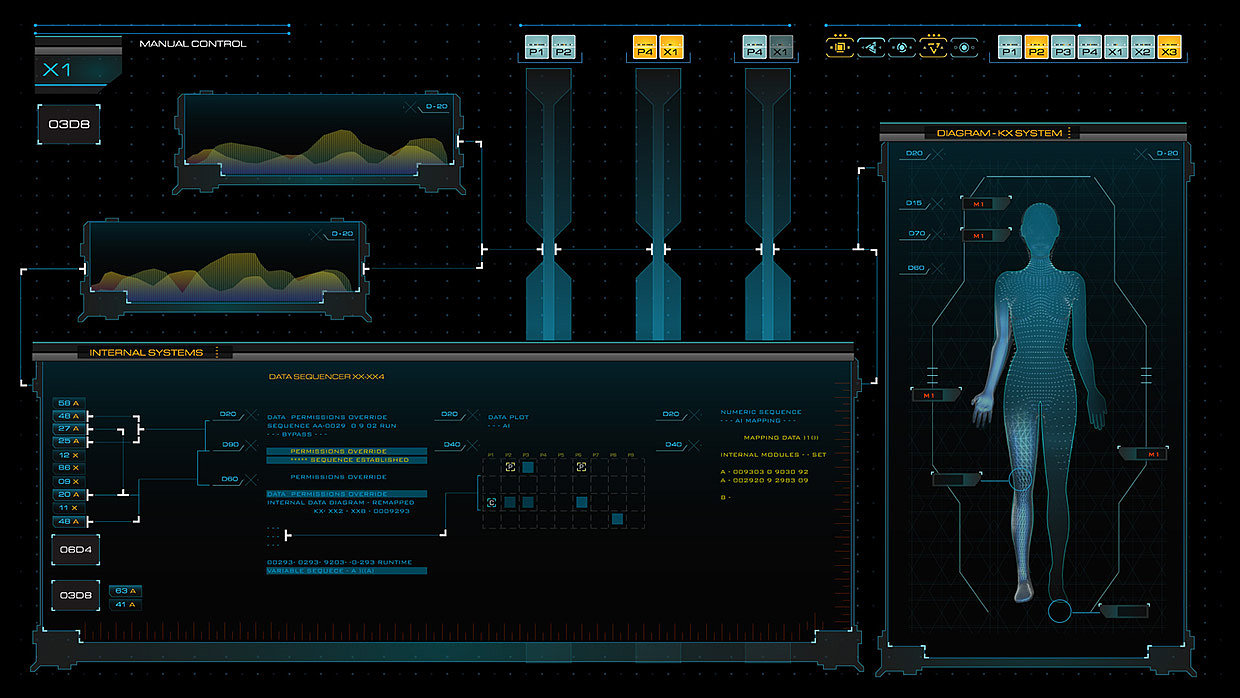Click the D15 label in the KX diagram
The width and height of the screenshot is (1240, 698).
tap(914, 203)
